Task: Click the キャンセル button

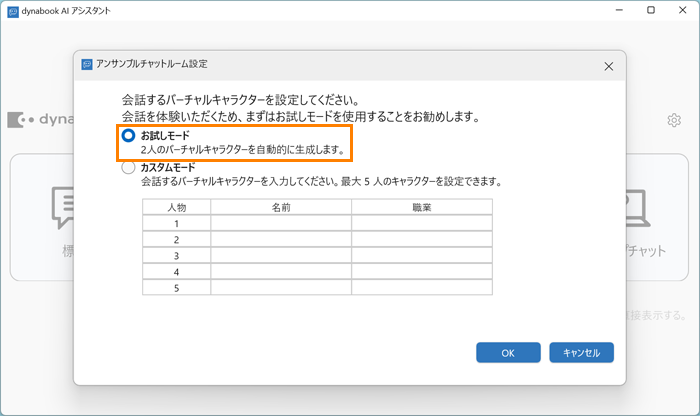Action: (x=581, y=353)
